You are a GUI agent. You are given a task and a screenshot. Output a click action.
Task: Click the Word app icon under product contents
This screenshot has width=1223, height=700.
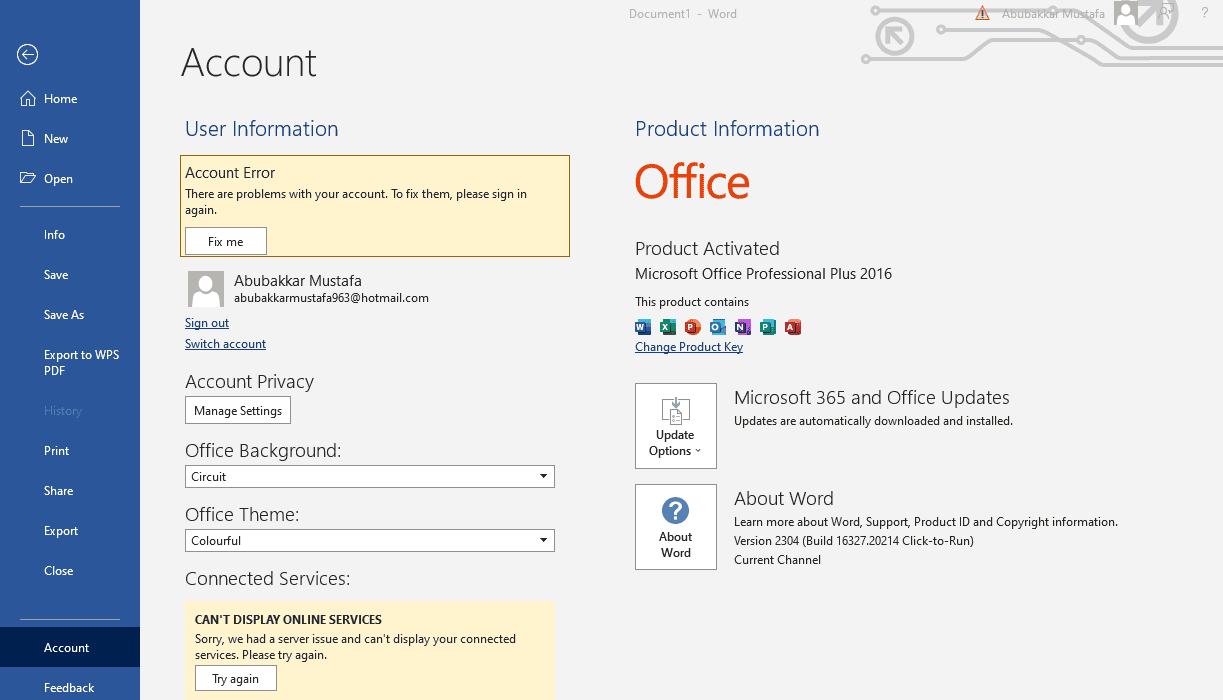click(x=643, y=327)
